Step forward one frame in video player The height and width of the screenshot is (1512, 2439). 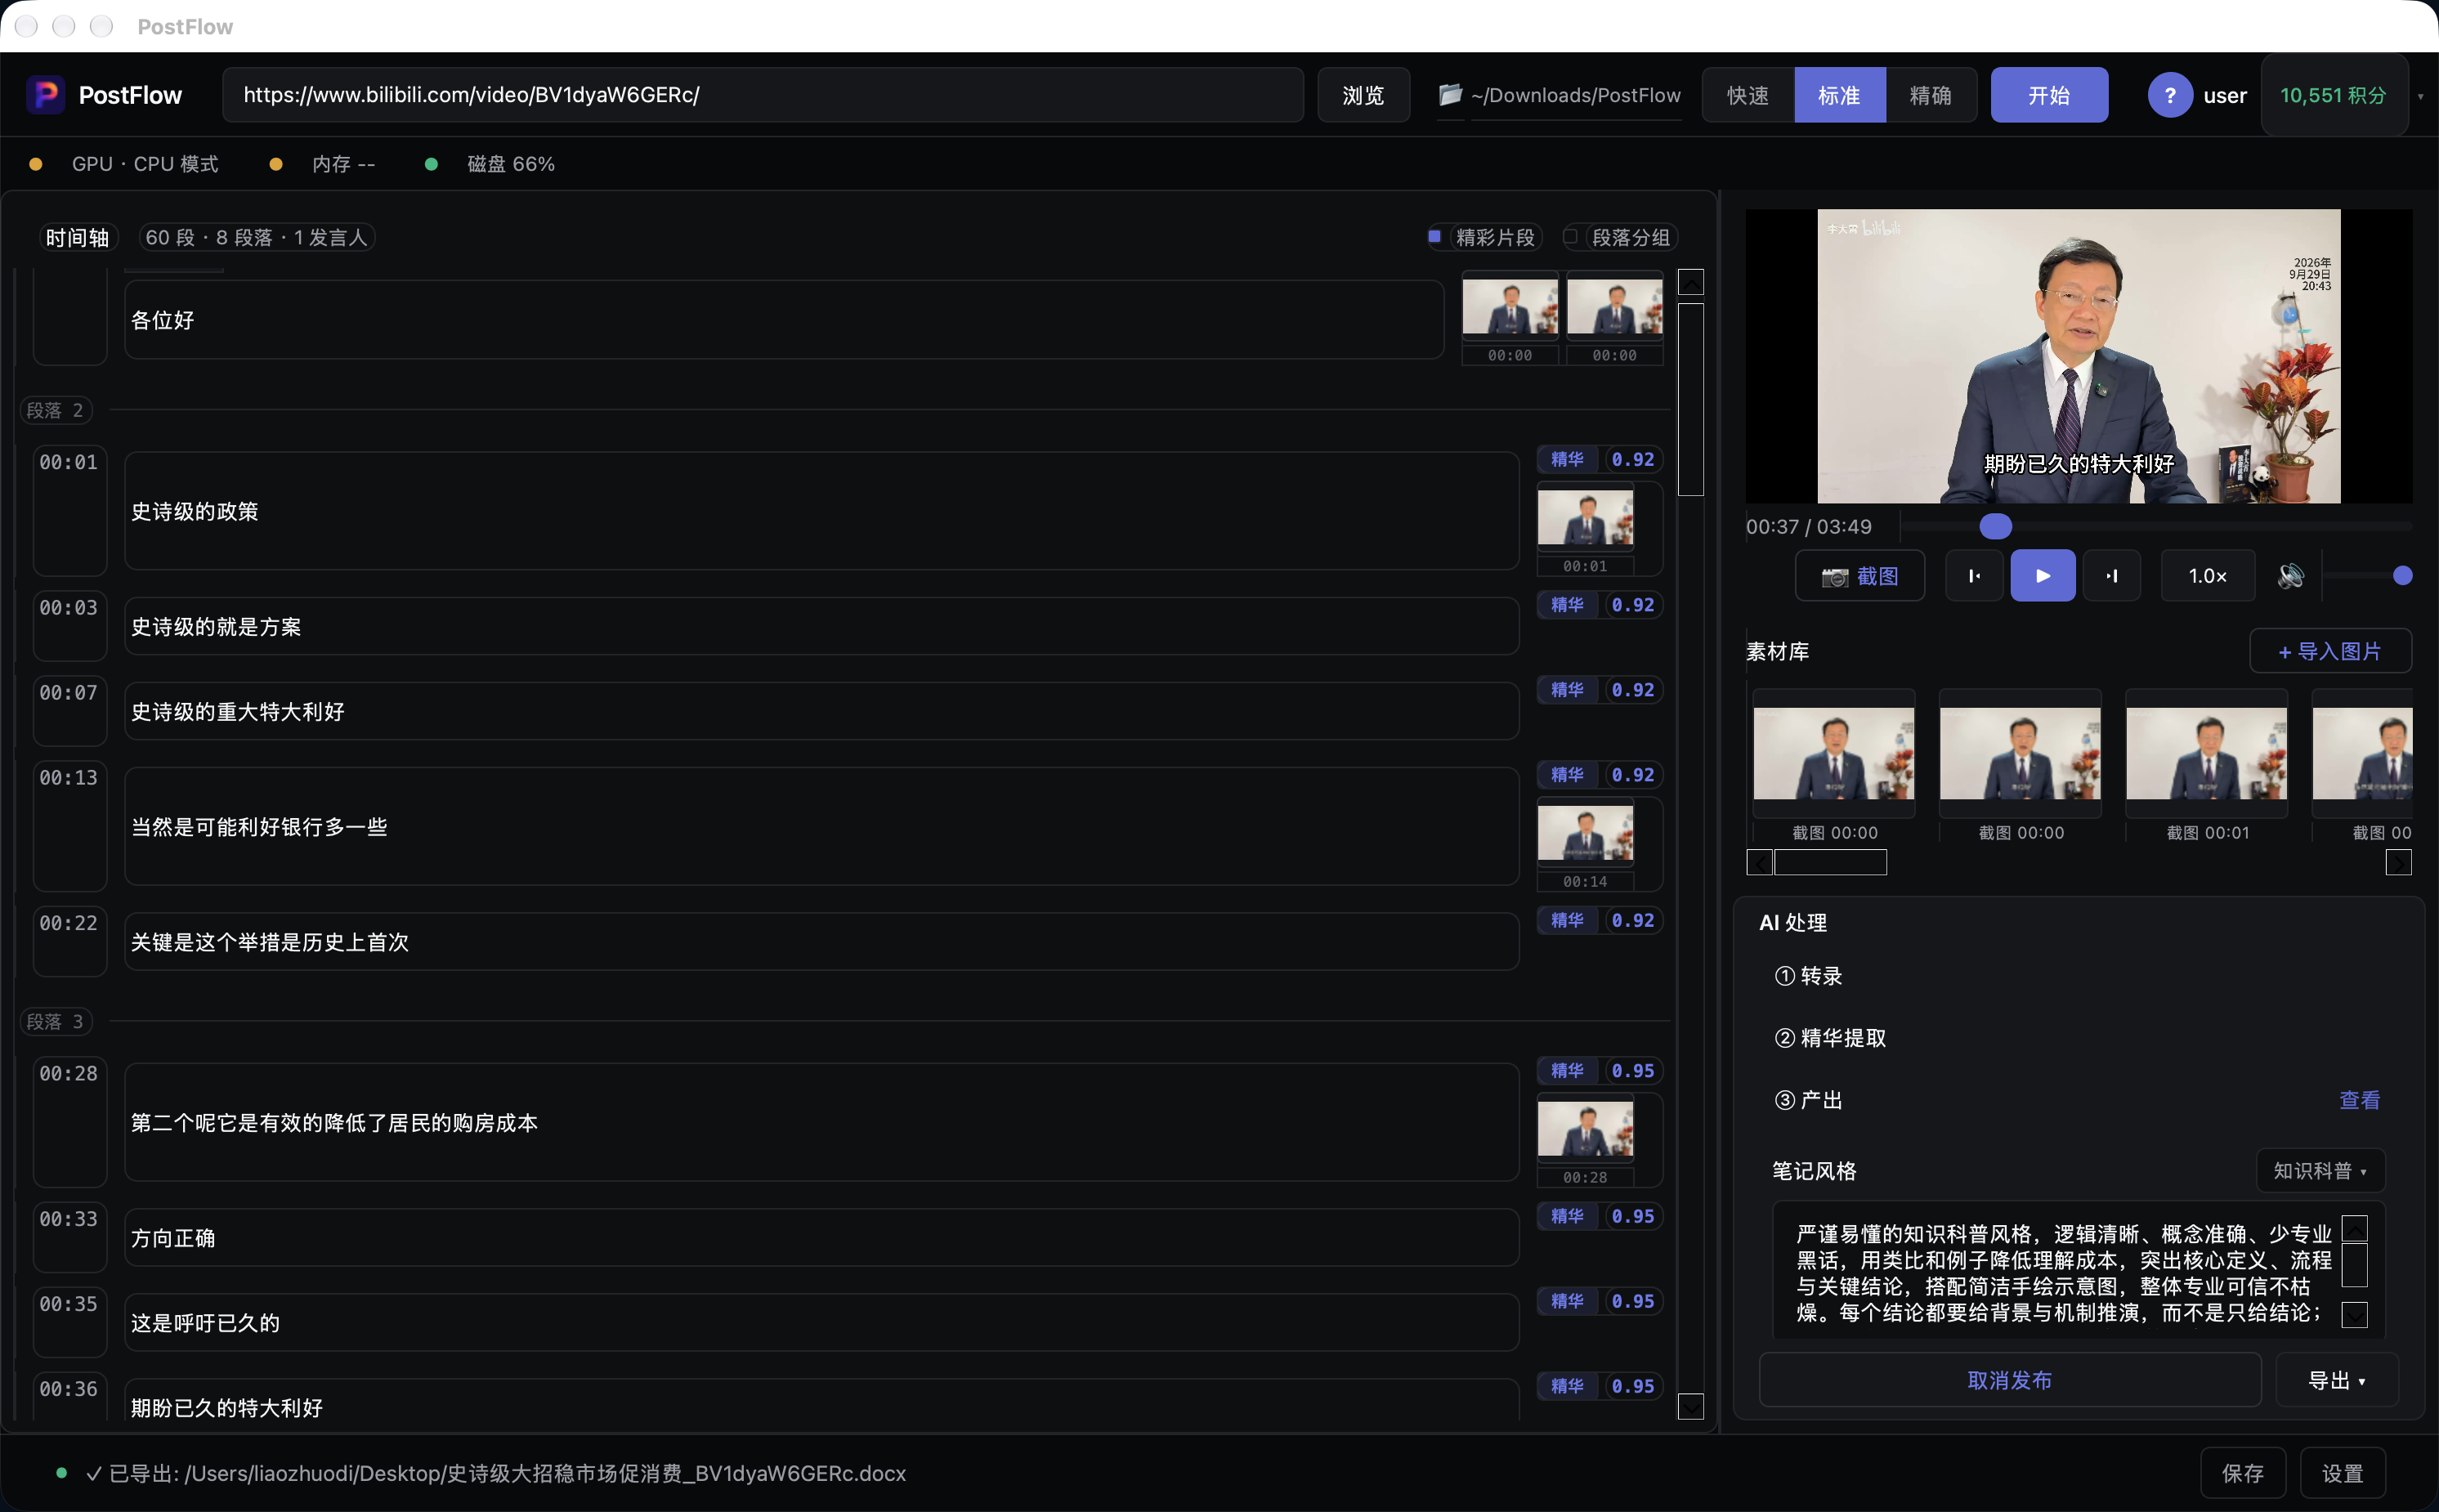[2112, 576]
